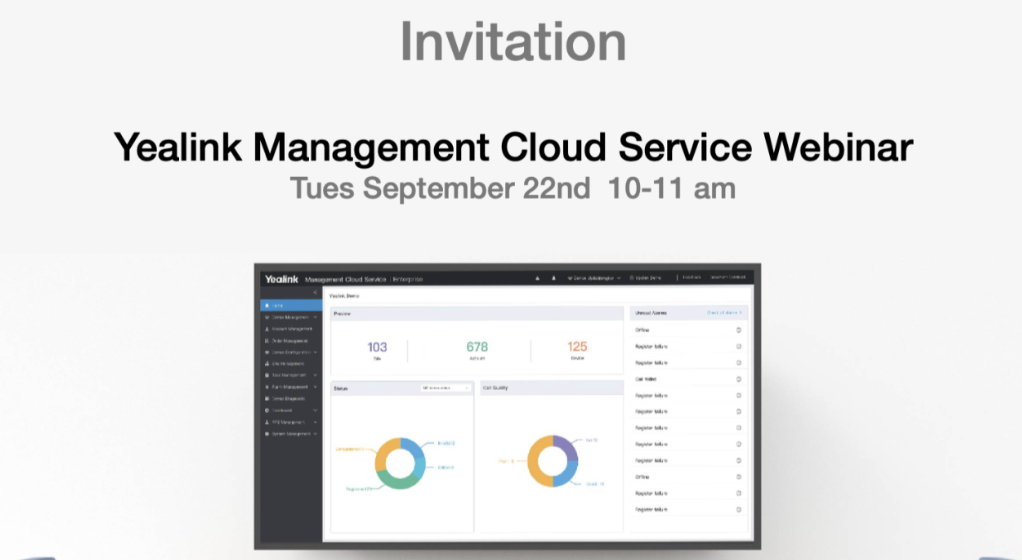
Task: Open Device Management menu label
Action: [x=290, y=317]
